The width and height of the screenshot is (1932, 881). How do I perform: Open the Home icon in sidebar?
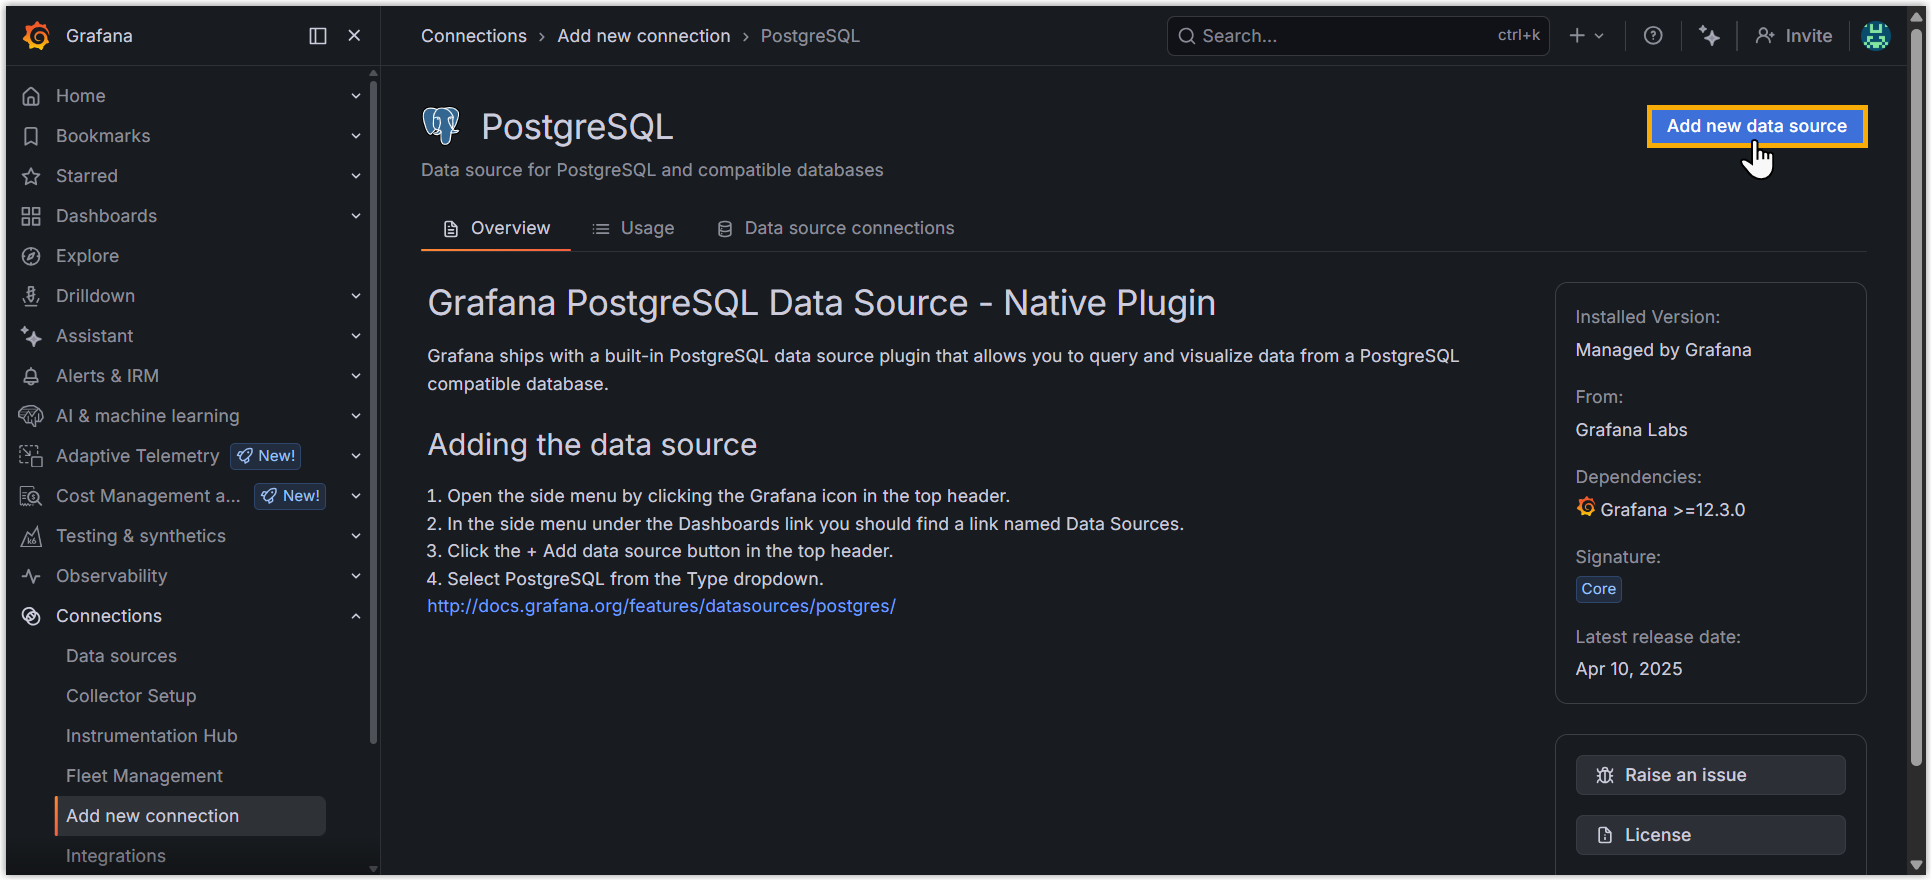[31, 96]
